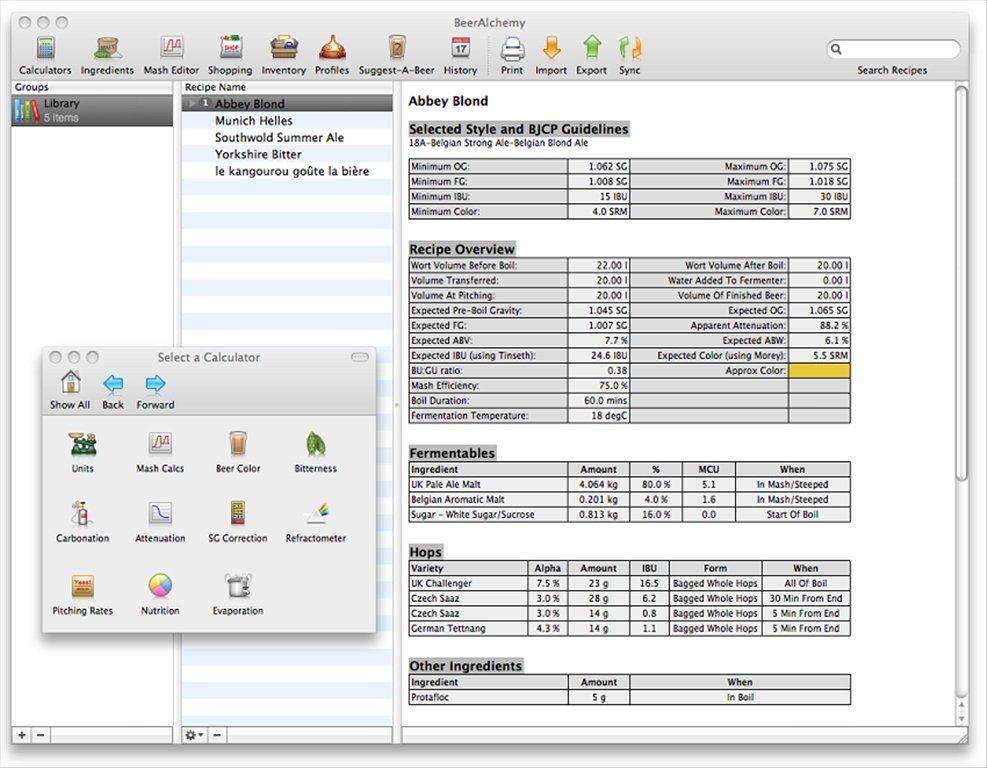This screenshot has width=987, height=768.
Task: Expand the Abbey Blond recipe disclosure triangle
Action: click(x=192, y=103)
